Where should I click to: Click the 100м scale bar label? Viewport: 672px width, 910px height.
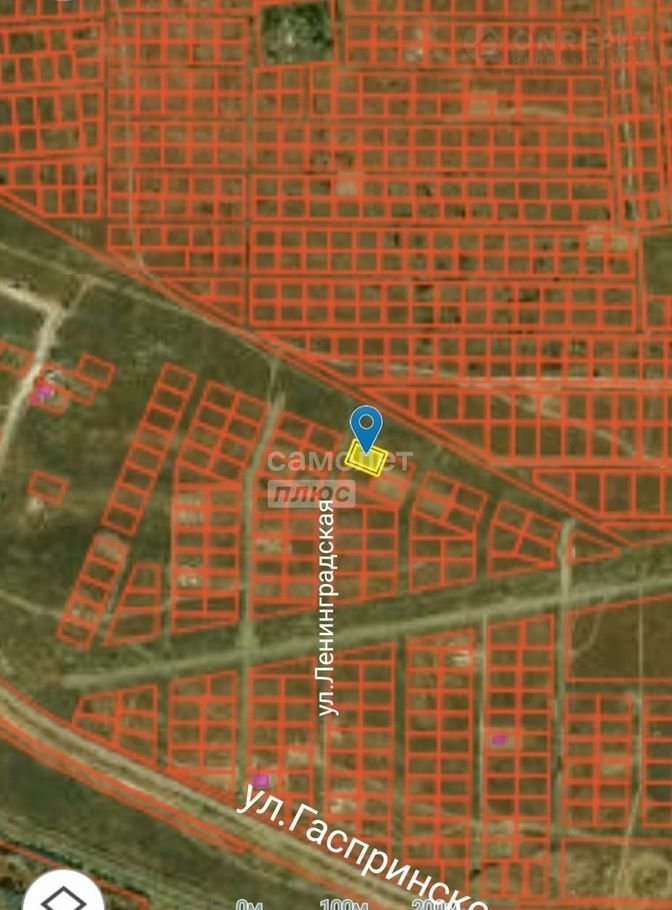coord(345,904)
